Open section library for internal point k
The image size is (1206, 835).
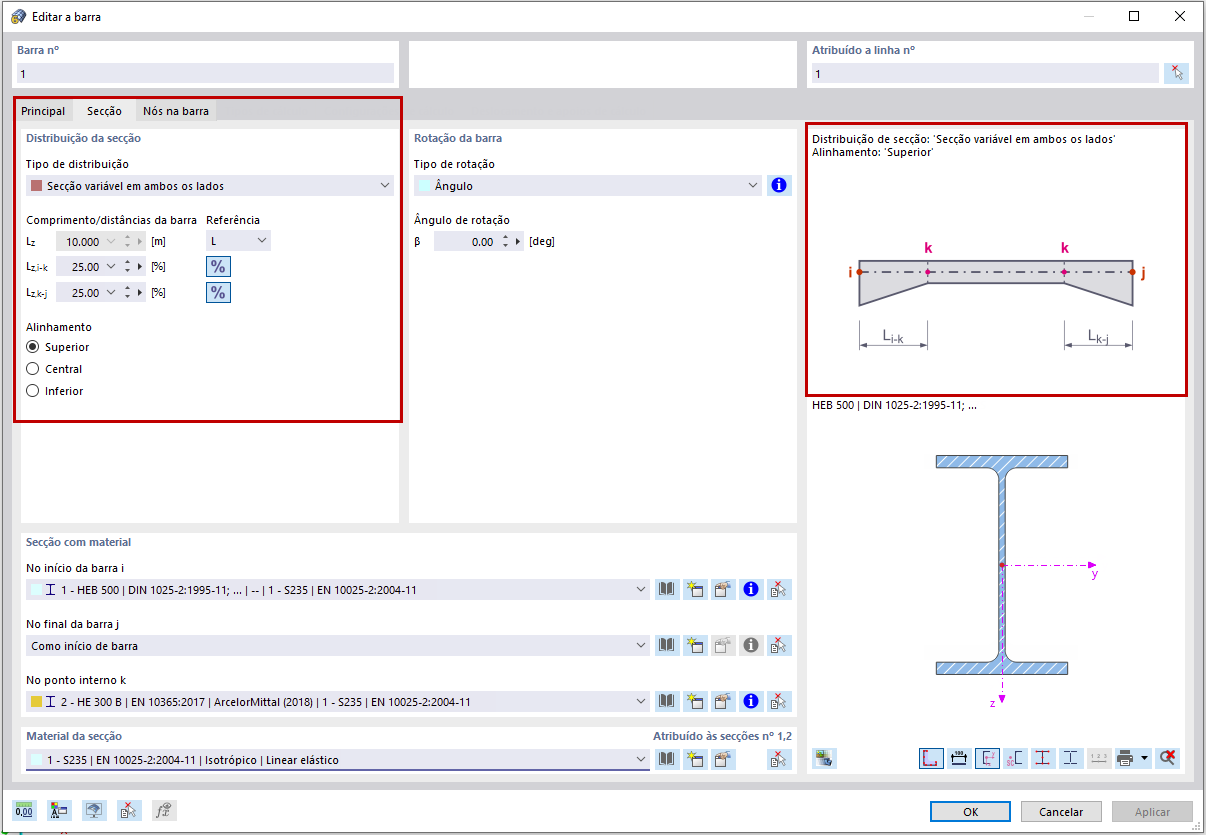667,702
